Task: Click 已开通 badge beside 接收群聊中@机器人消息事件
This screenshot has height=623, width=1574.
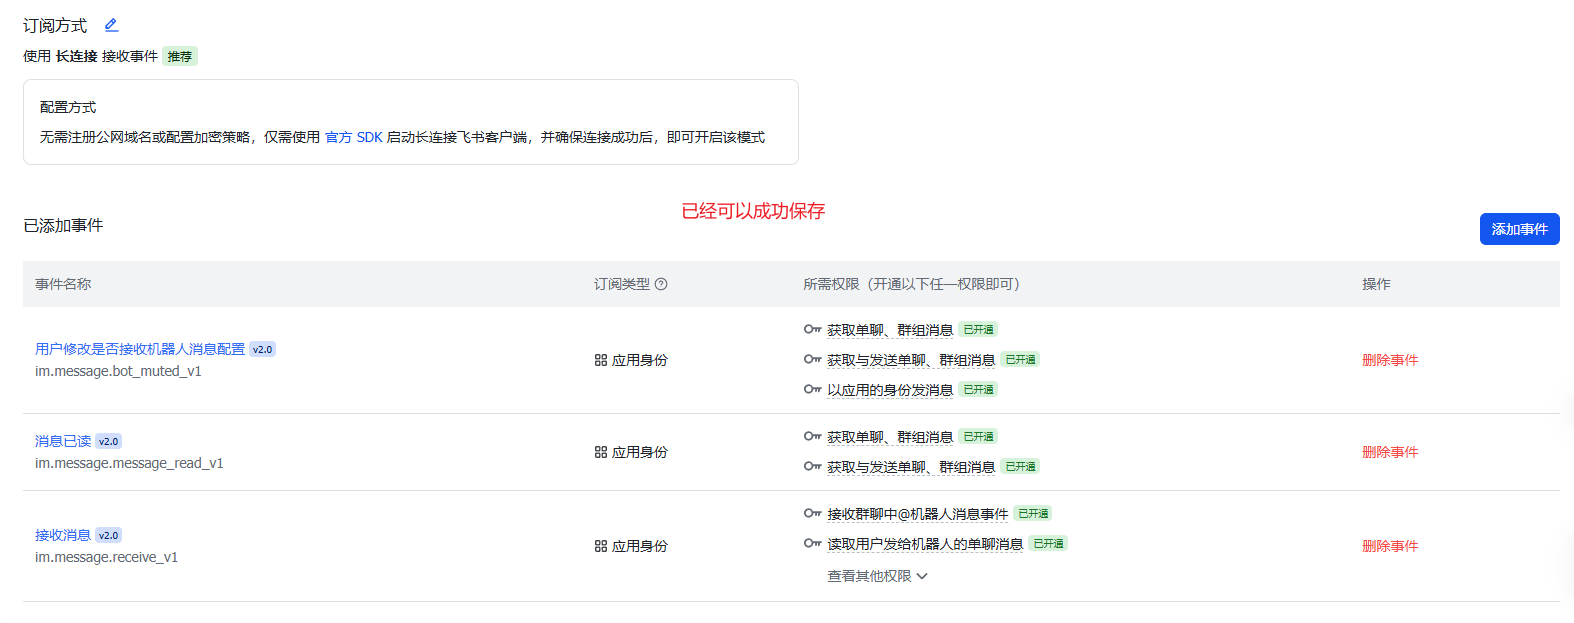Action: tap(1033, 513)
